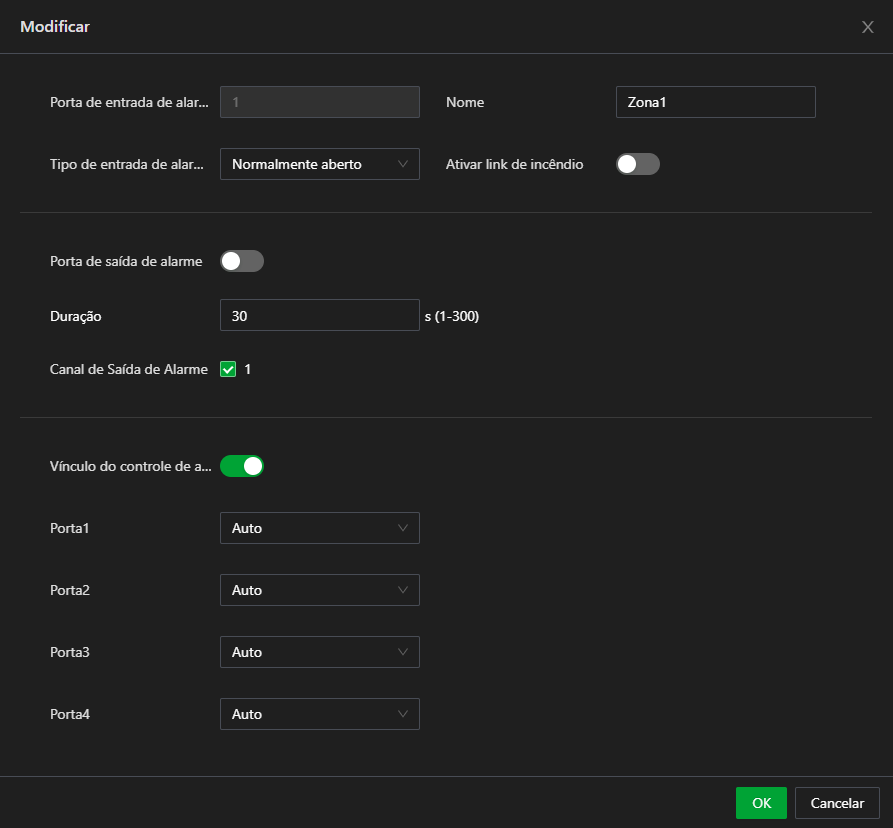Screen dimensions: 893x828
Task: Click the chevron arrow in Porta2 dropdown
Action: coord(403,590)
